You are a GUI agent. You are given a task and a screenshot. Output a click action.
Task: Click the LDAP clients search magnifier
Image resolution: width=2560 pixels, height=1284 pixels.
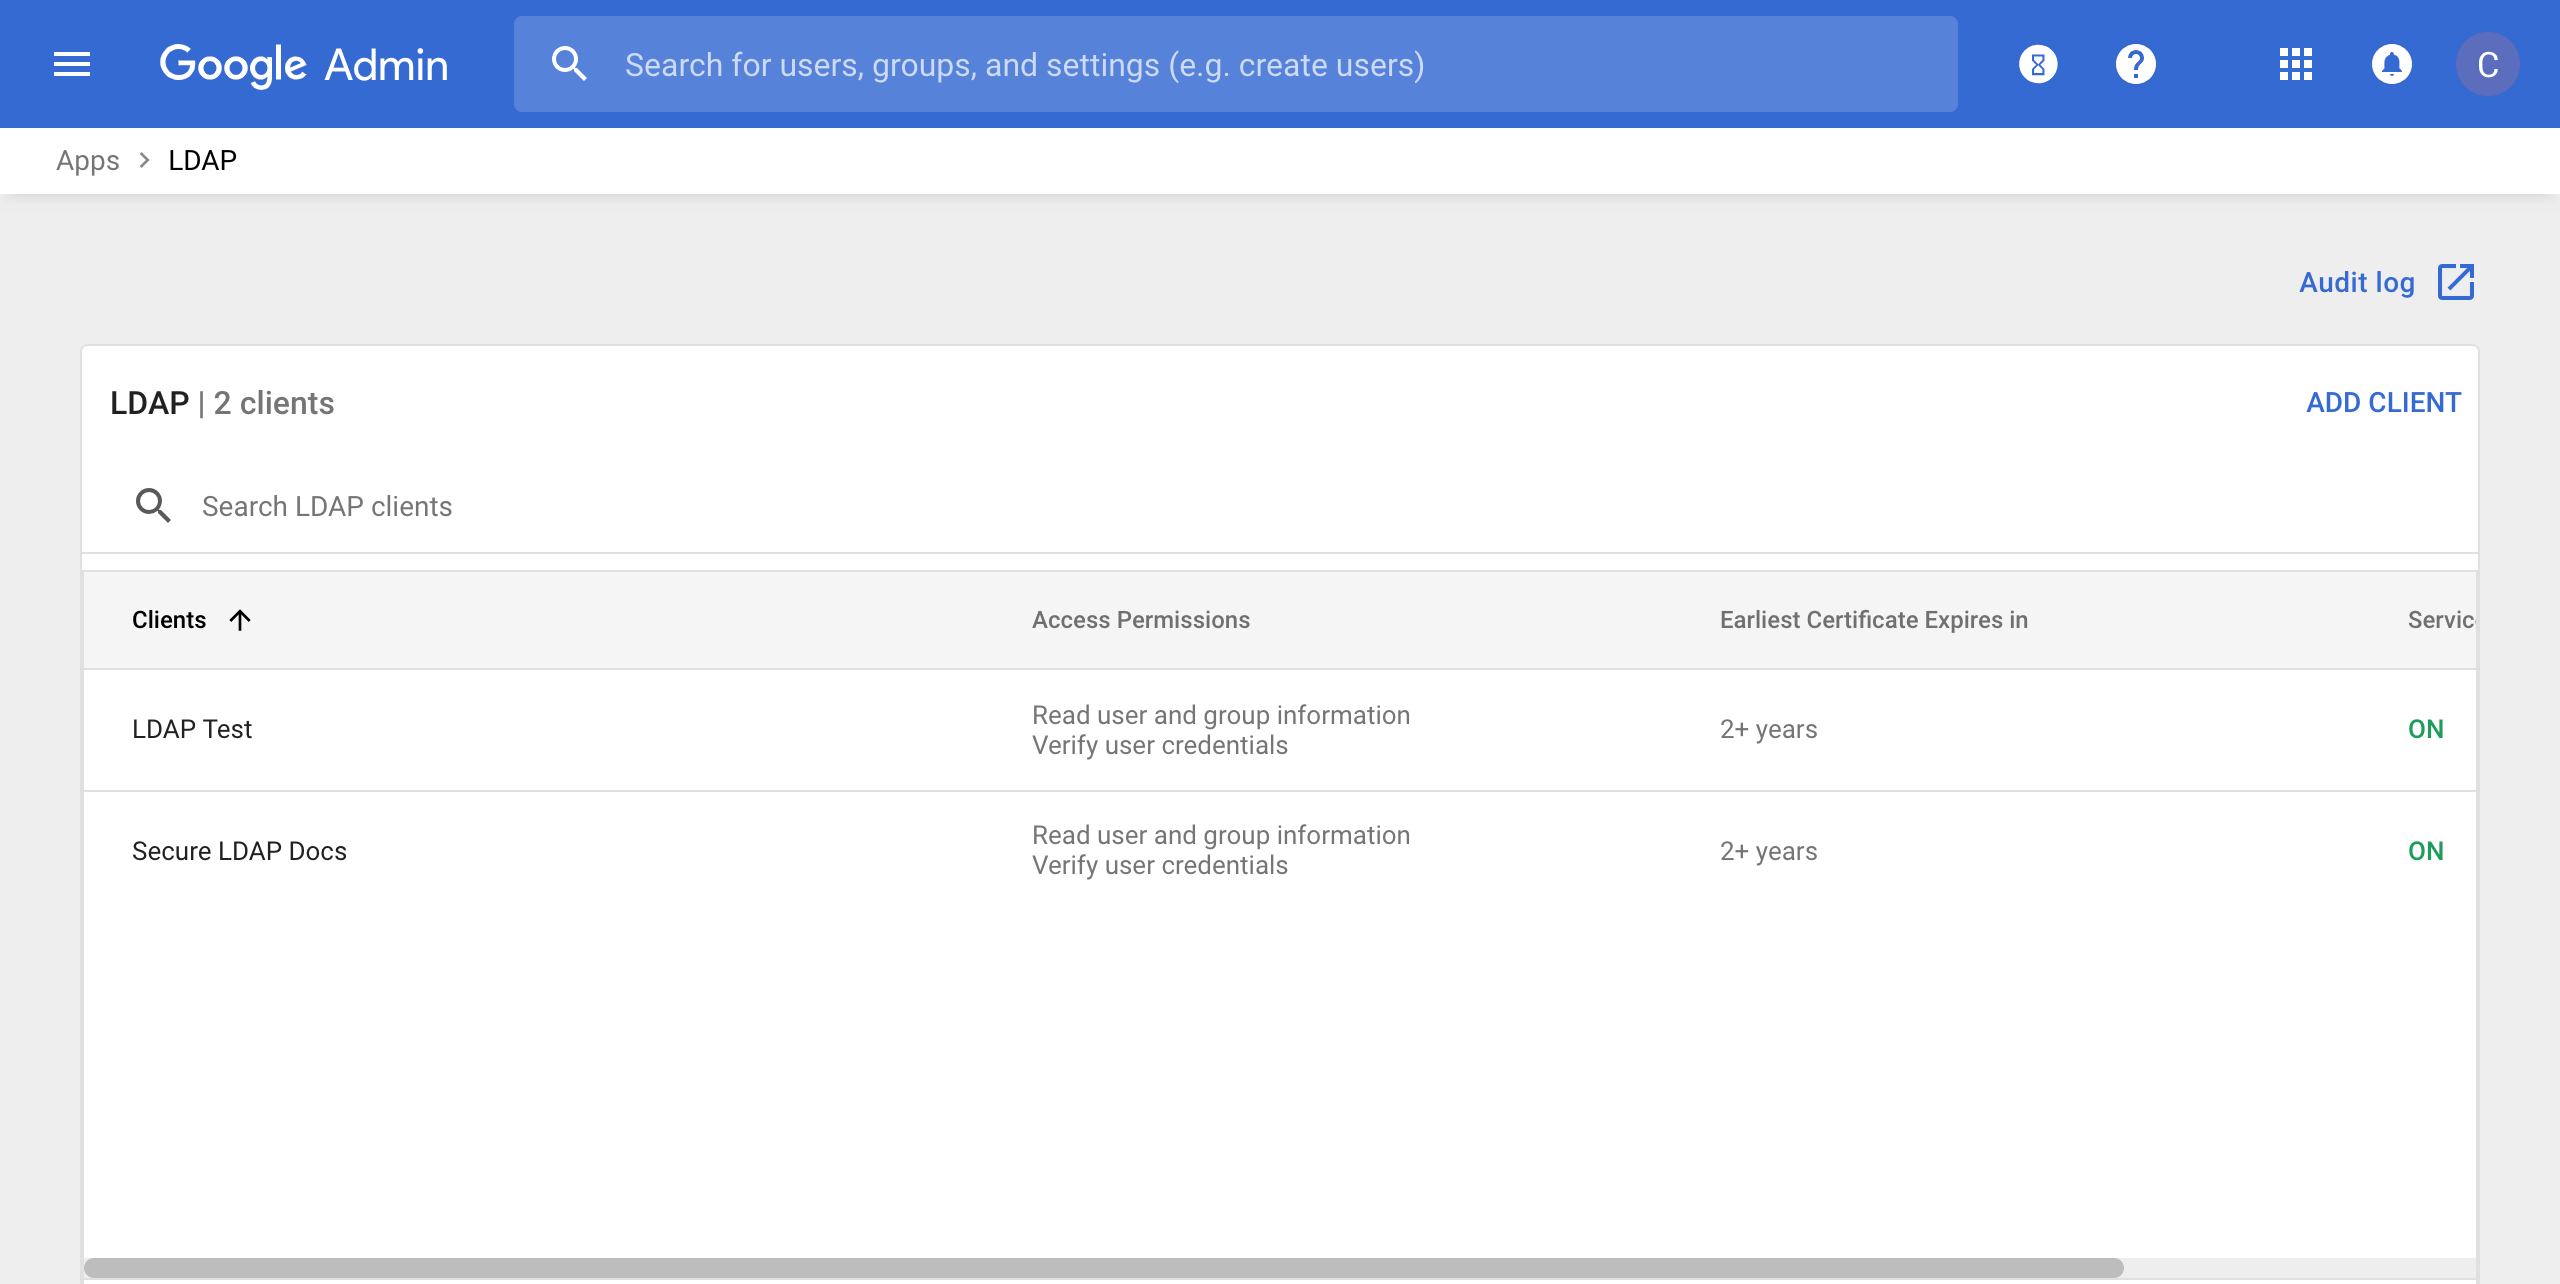pos(153,506)
